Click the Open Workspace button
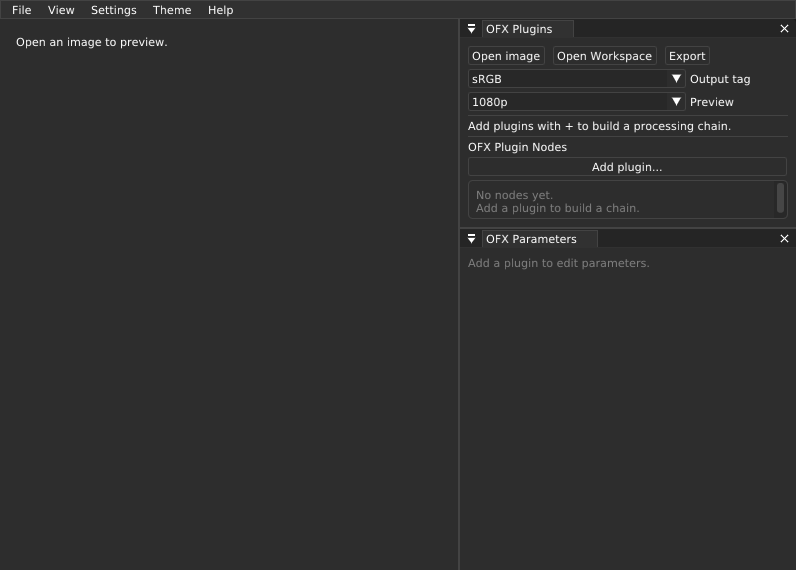Screen dimensions: 796x570 click(604, 56)
